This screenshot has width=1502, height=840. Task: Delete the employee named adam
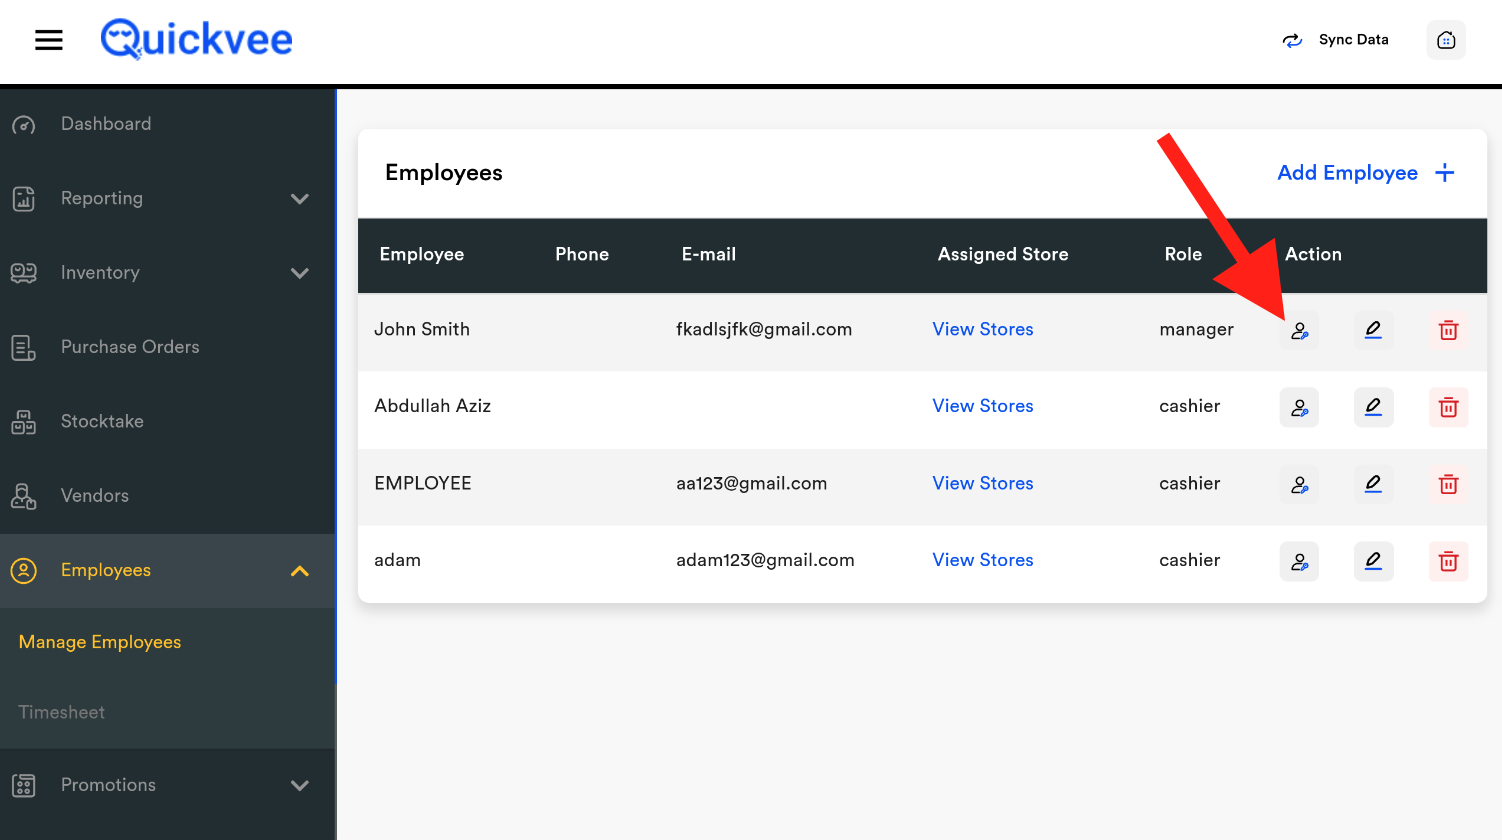click(x=1448, y=561)
